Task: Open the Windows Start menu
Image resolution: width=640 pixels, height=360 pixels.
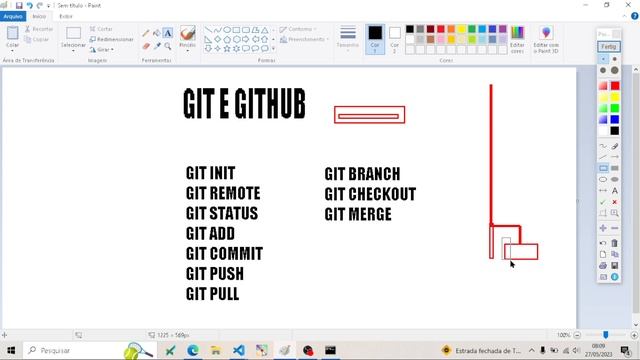Action: tap(11, 350)
